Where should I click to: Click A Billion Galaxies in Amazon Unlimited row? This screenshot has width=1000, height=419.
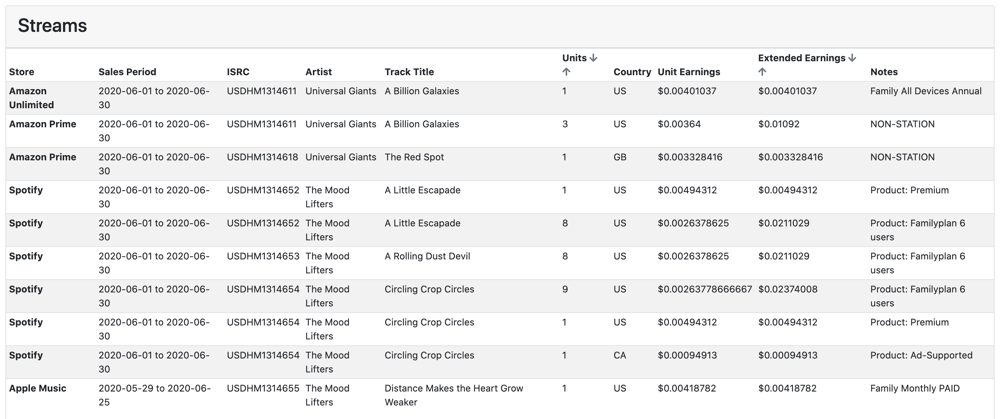tap(422, 91)
